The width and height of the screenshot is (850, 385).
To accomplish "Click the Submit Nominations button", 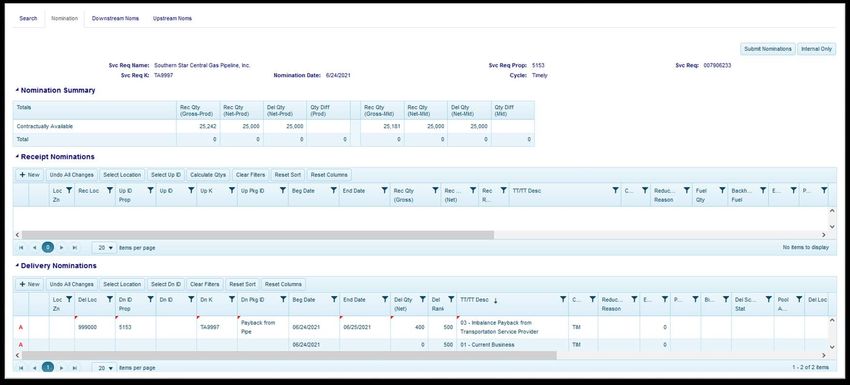I will 768,49.
